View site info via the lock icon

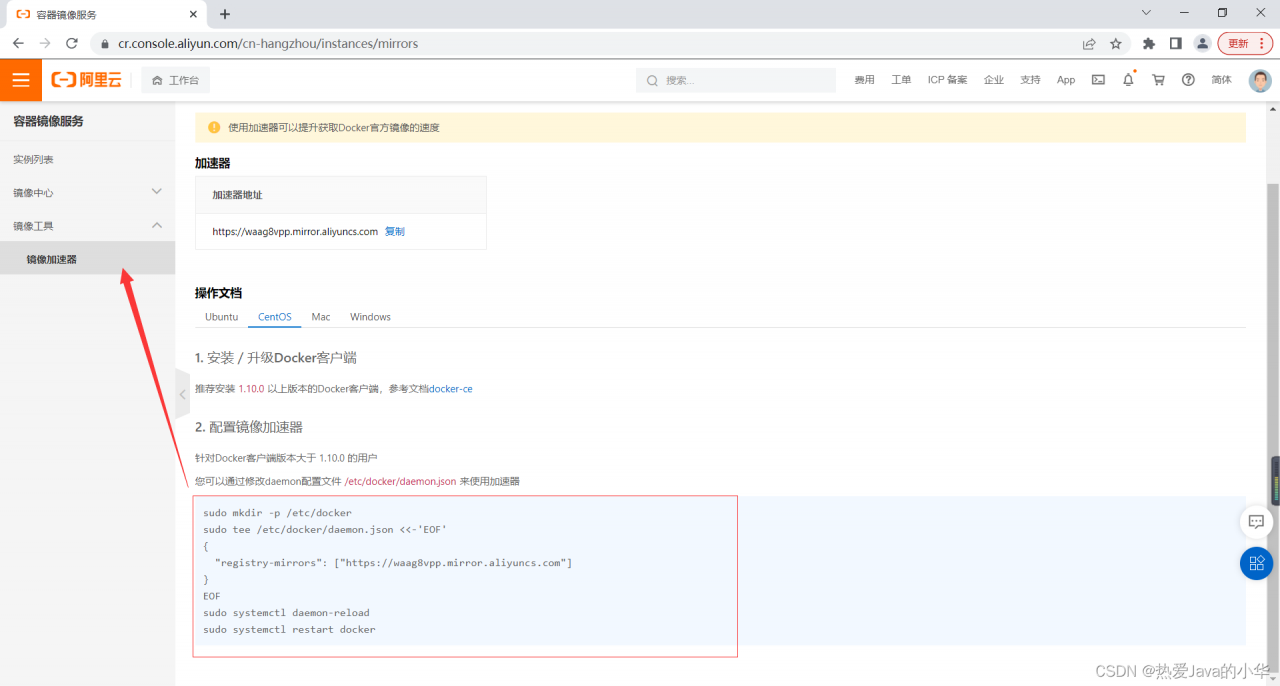tap(105, 44)
